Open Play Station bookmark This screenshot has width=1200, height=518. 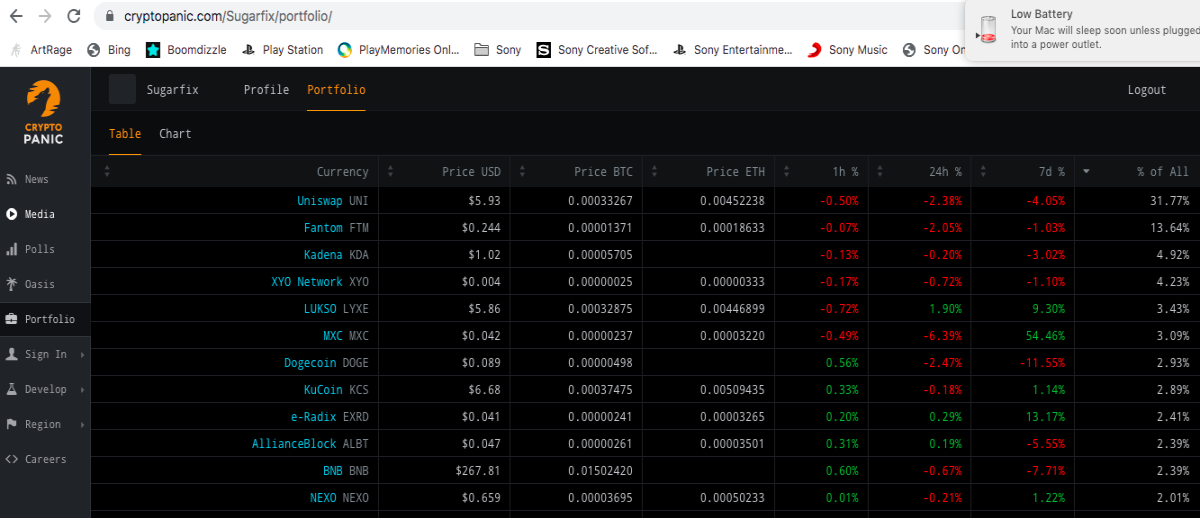click(x=282, y=49)
